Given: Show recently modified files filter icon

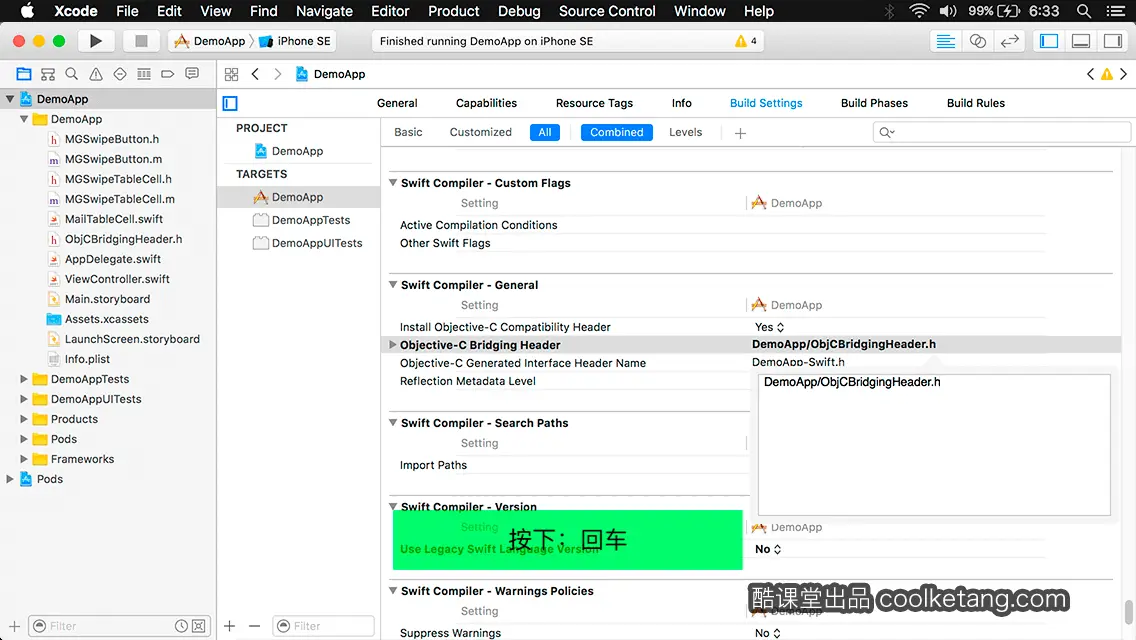Looking at the screenshot, I should [x=181, y=626].
